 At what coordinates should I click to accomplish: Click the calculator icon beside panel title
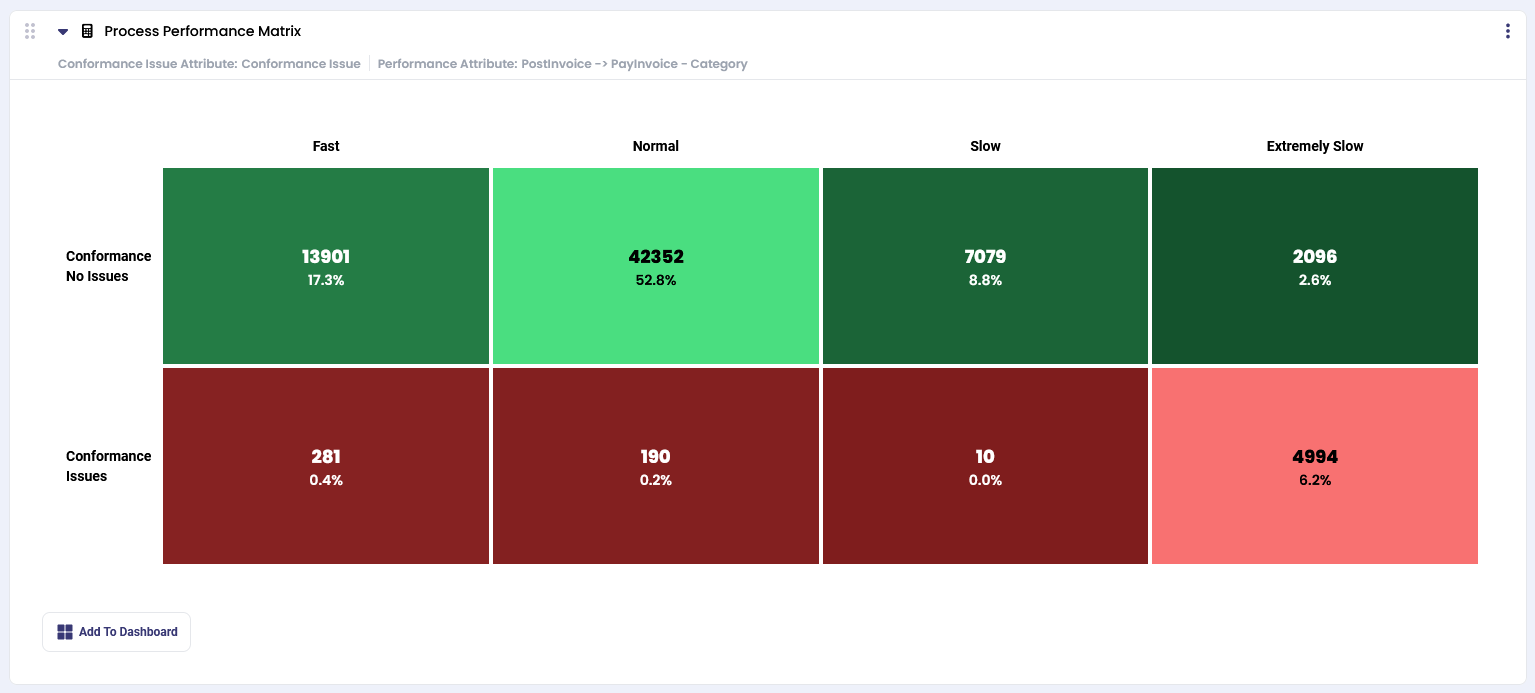(x=87, y=32)
